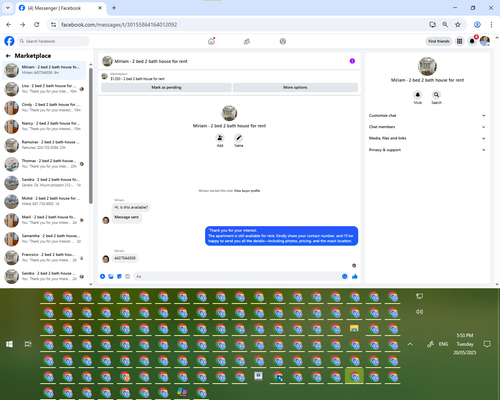Open the Groups tab in Facebook nav
Screen dimensions: 500x400
[x=283, y=41]
